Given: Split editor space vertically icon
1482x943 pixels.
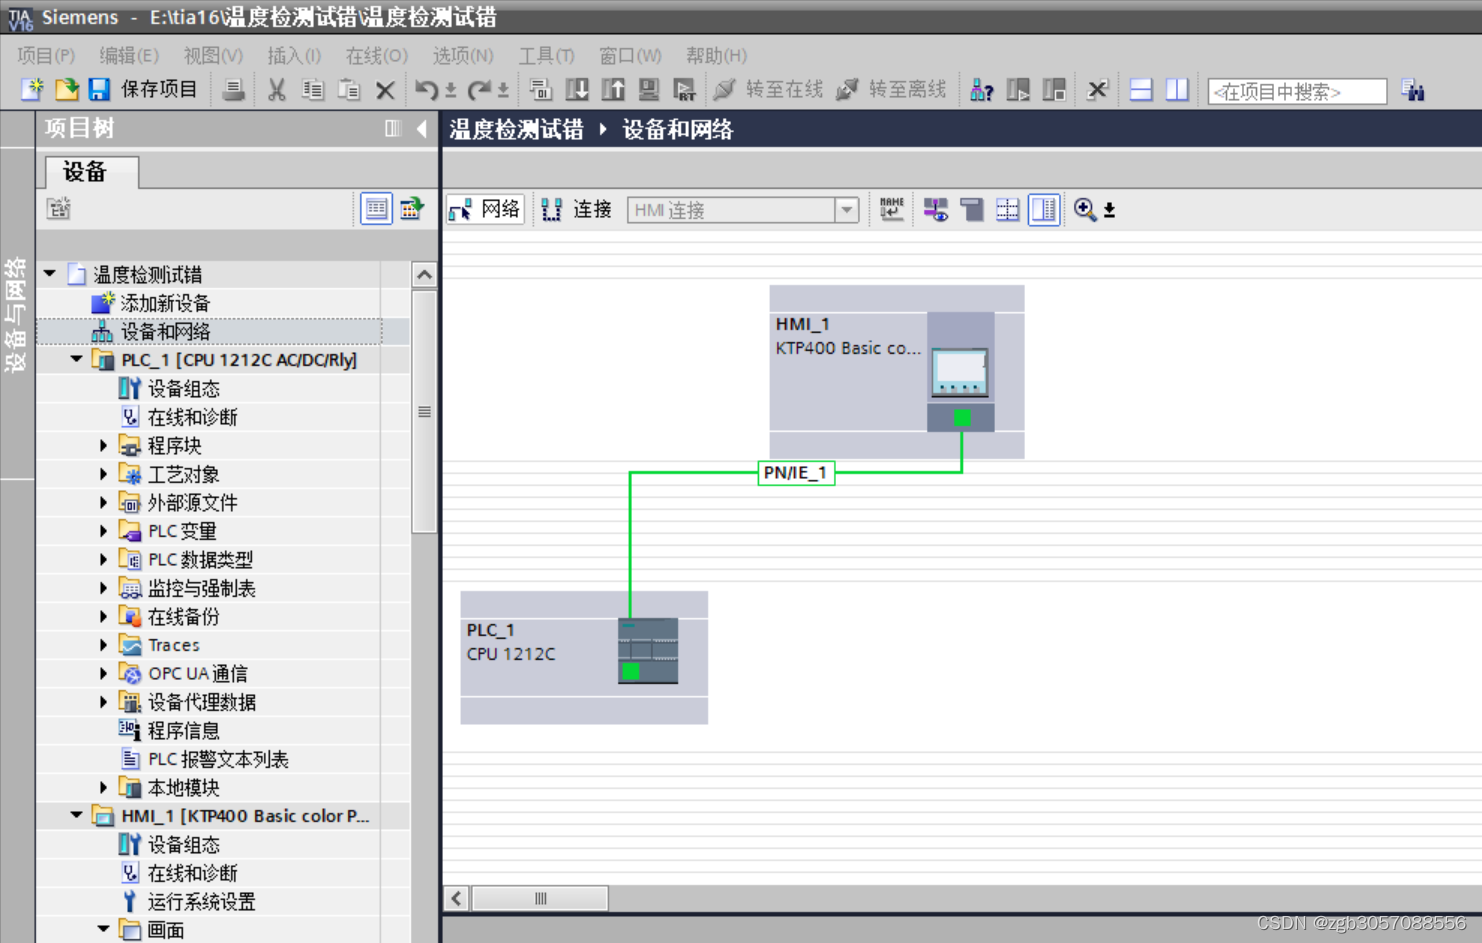Looking at the screenshot, I should (1177, 90).
